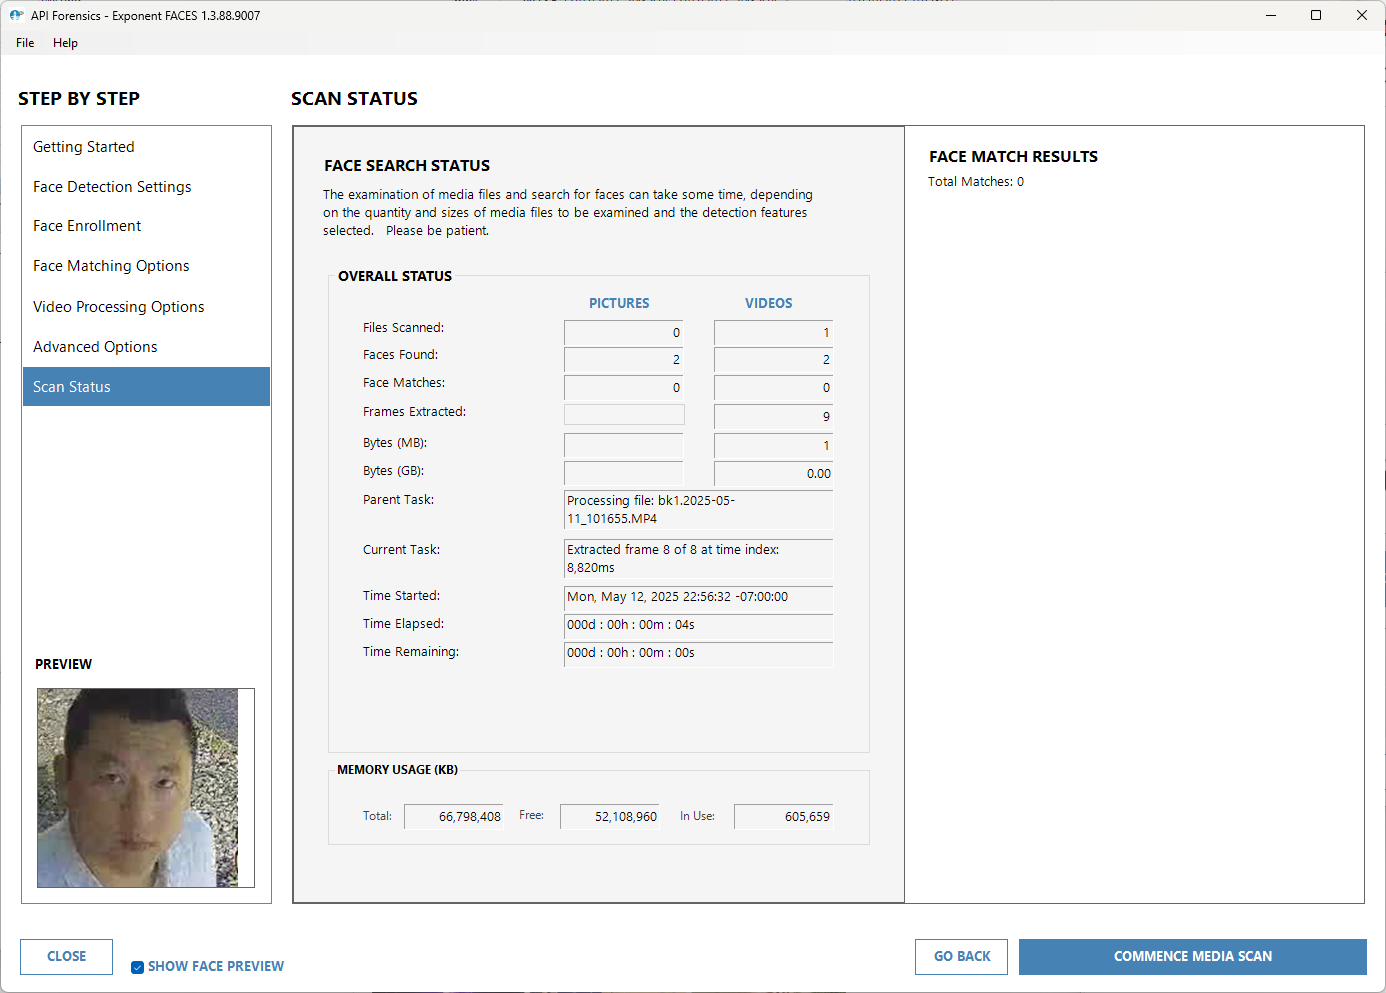Select the Time Started field
The height and width of the screenshot is (993, 1386).
(x=698, y=597)
